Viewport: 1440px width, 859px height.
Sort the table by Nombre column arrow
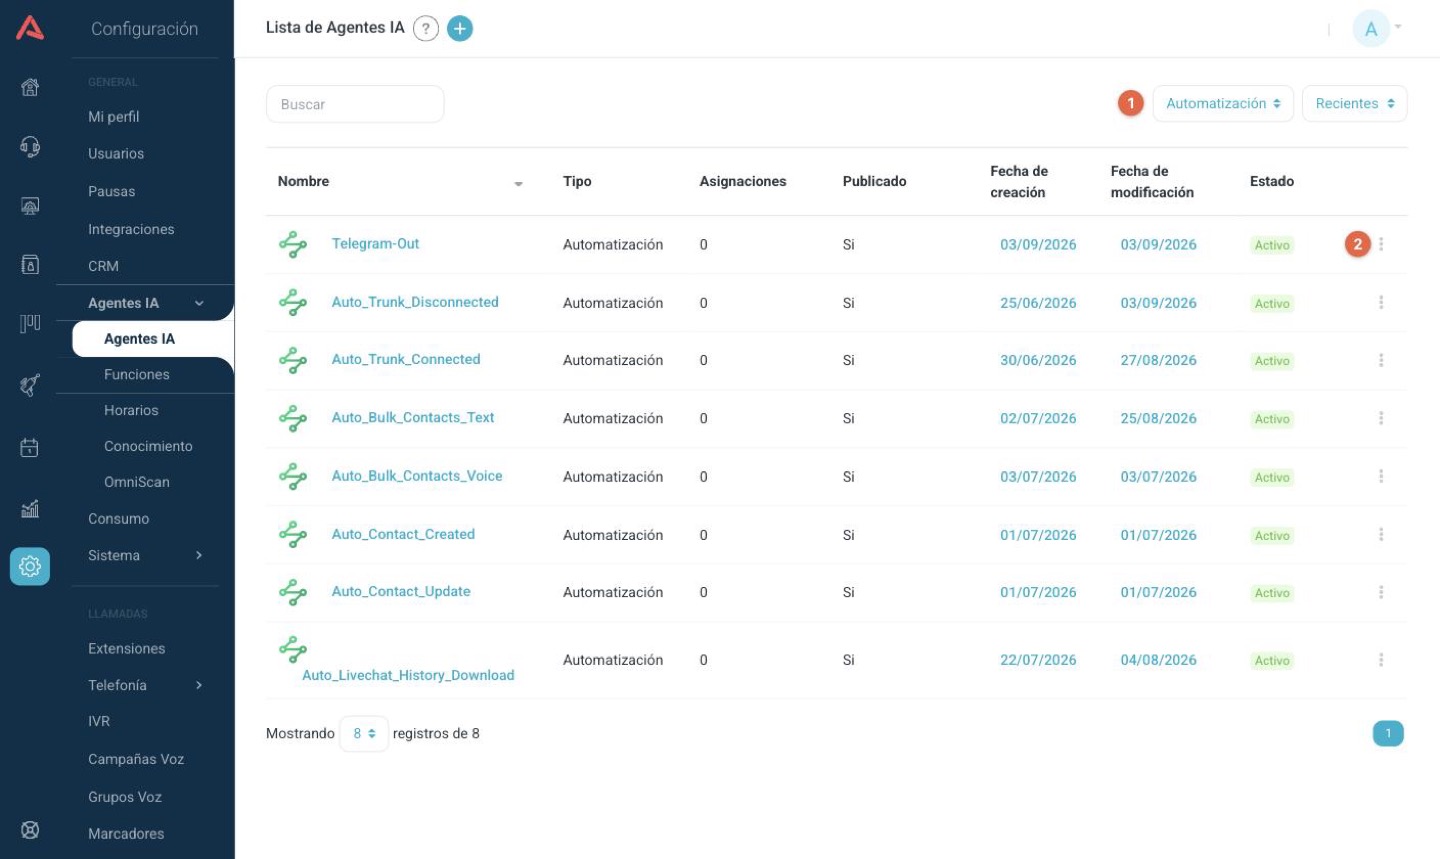point(518,184)
